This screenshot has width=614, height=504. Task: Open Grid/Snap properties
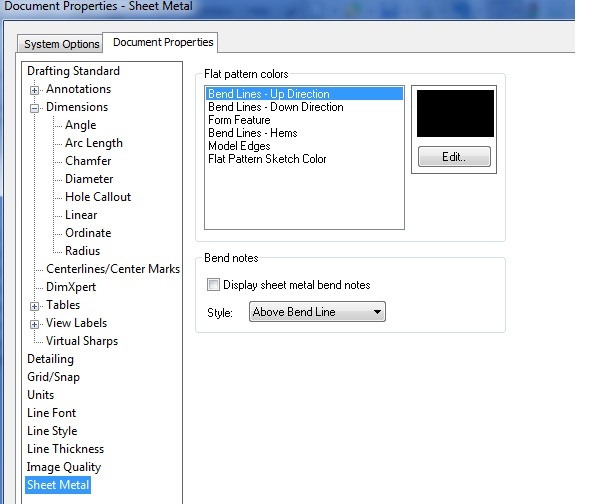tap(53, 377)
